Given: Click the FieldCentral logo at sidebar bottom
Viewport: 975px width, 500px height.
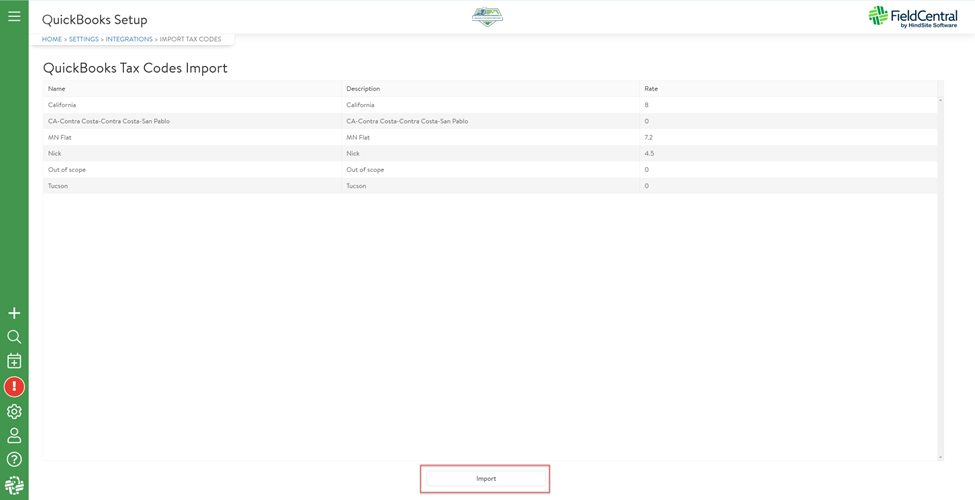Looking at the screenshot, I should [x=14, y=486].
